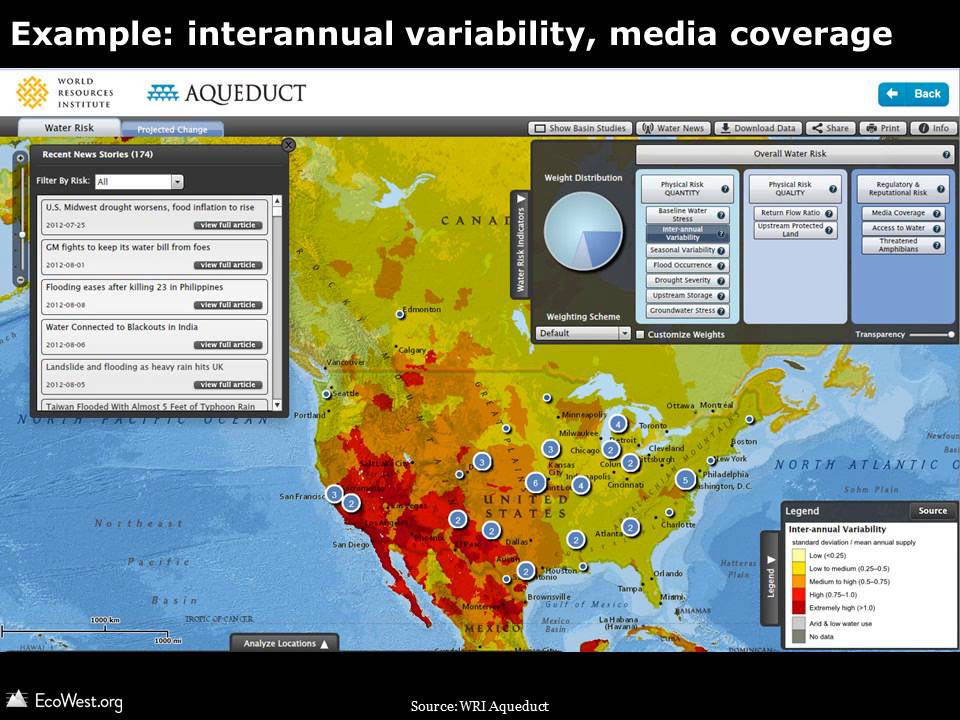Click help icon beside Flood Occurrence
This screenshot has height=720, width=960.
pos(721,266)
